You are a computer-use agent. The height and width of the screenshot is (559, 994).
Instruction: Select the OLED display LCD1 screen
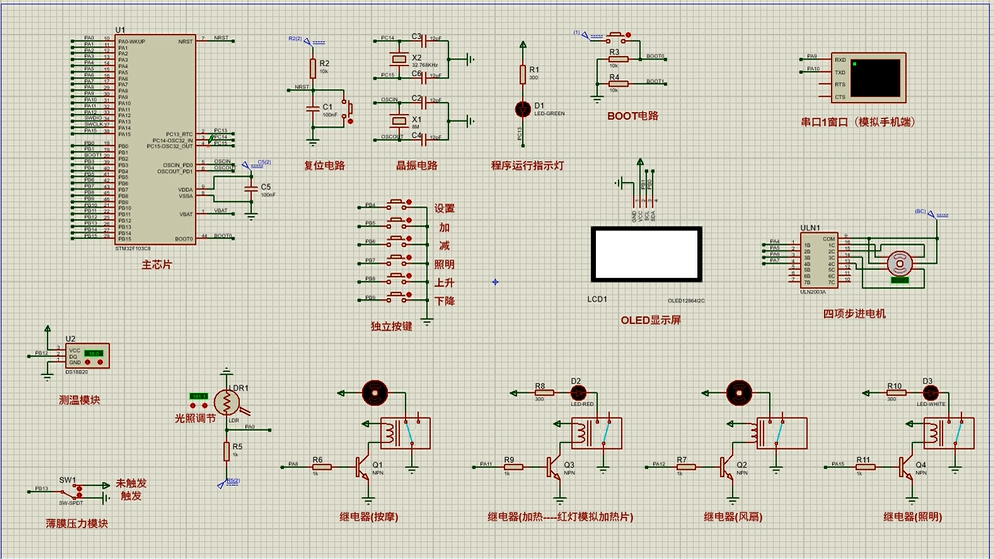[x=645, y=255]
